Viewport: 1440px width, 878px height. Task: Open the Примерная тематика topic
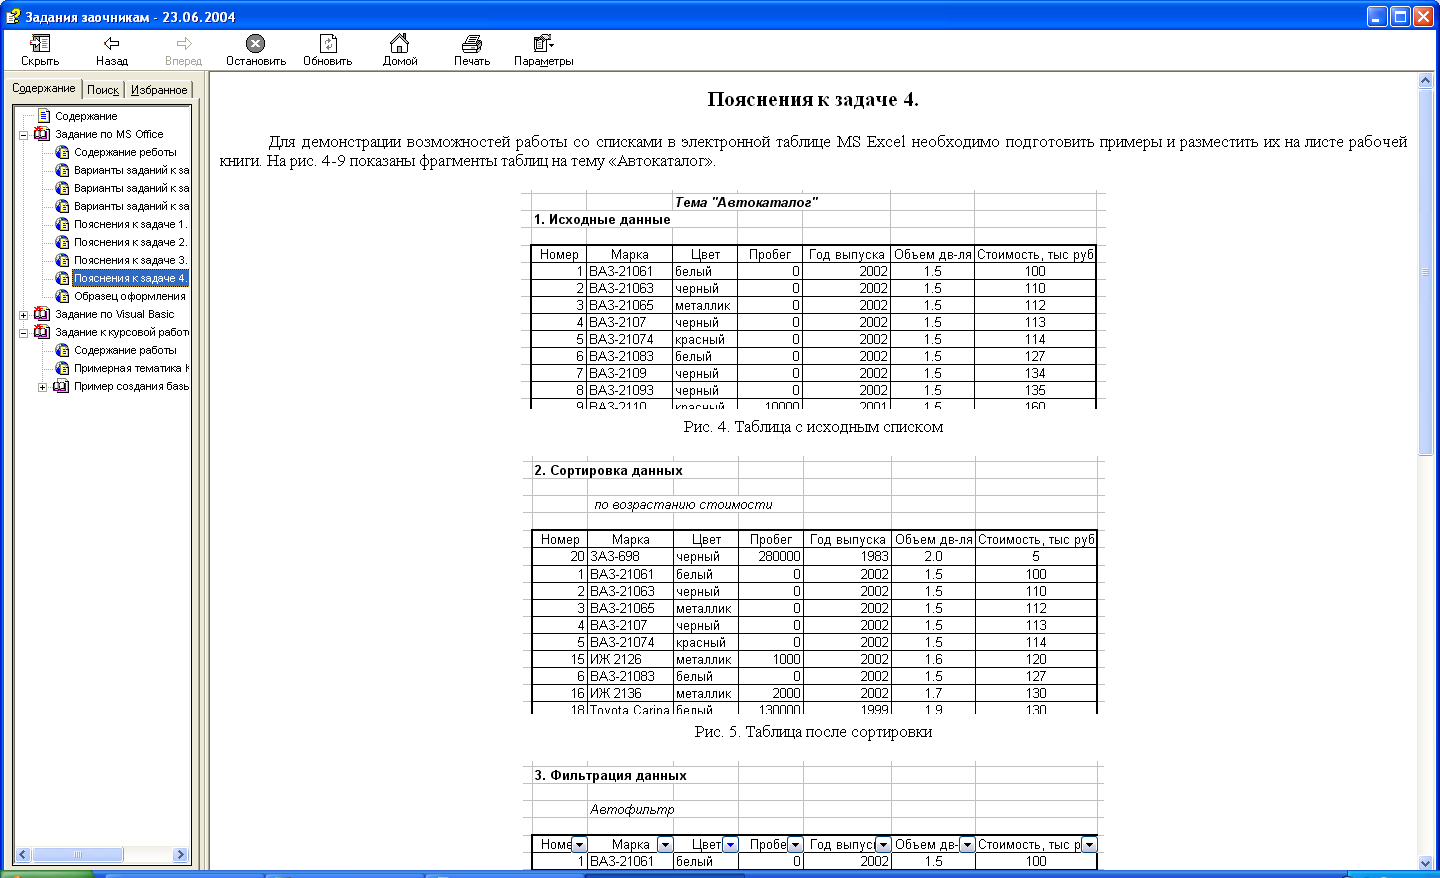[131, 368]
